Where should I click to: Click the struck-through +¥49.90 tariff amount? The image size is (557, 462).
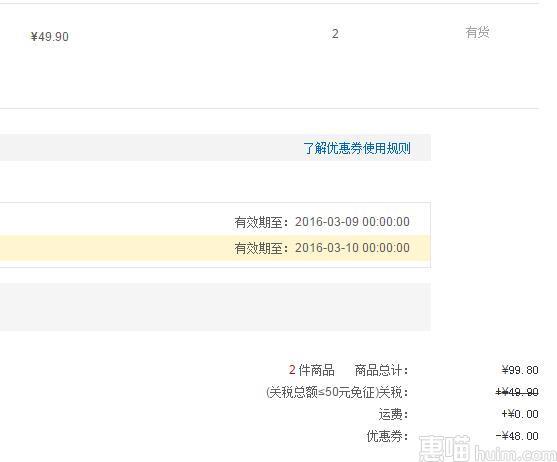click(x=518, y=392)
